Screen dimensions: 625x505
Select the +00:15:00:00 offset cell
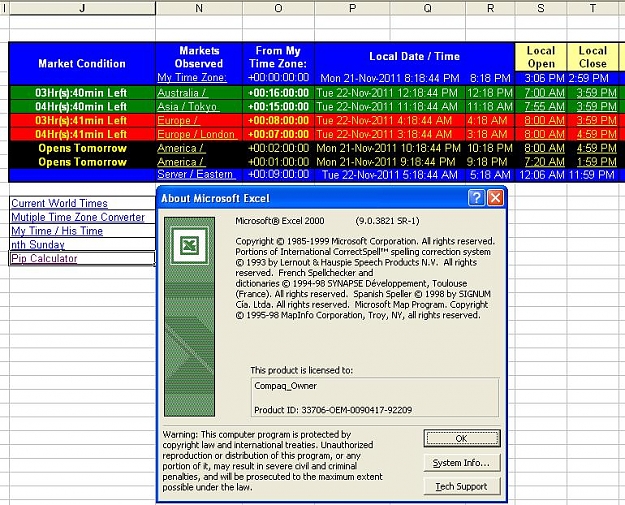[x=278, y=107]
